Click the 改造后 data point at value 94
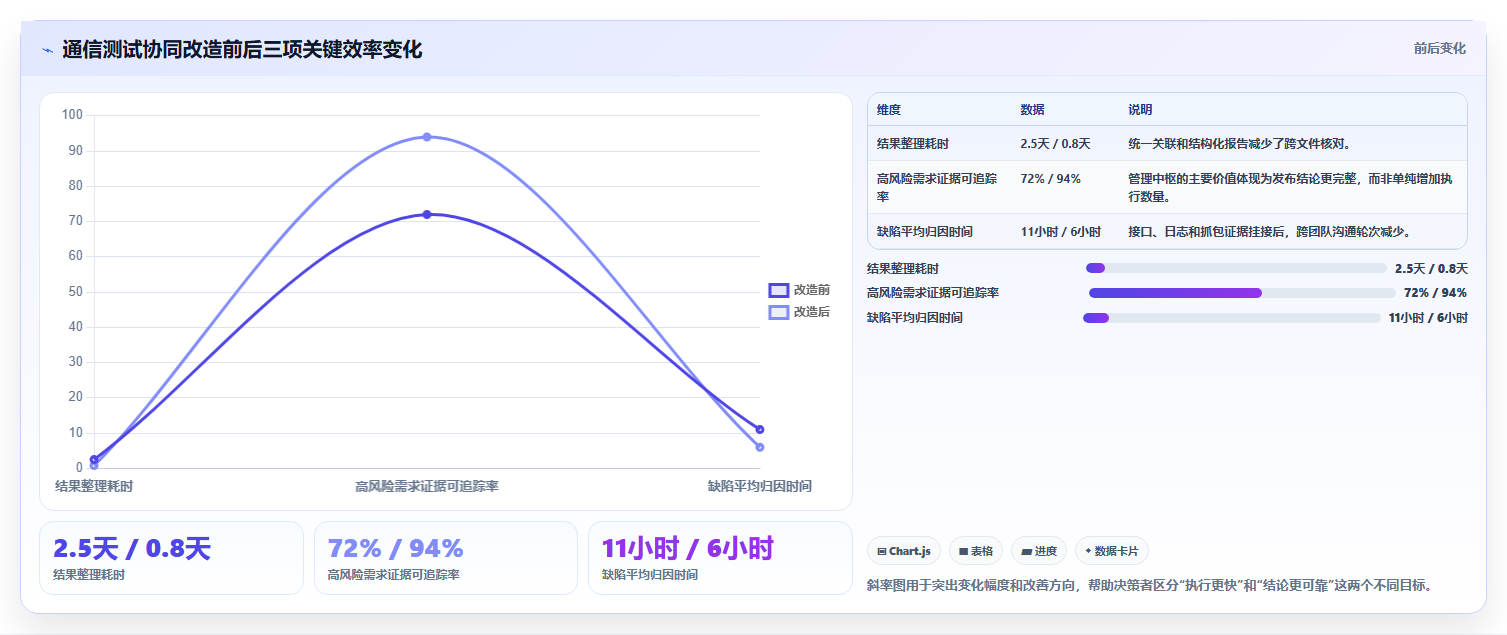The height and width of the screenshot is (635, 1507). pos(427,137)
